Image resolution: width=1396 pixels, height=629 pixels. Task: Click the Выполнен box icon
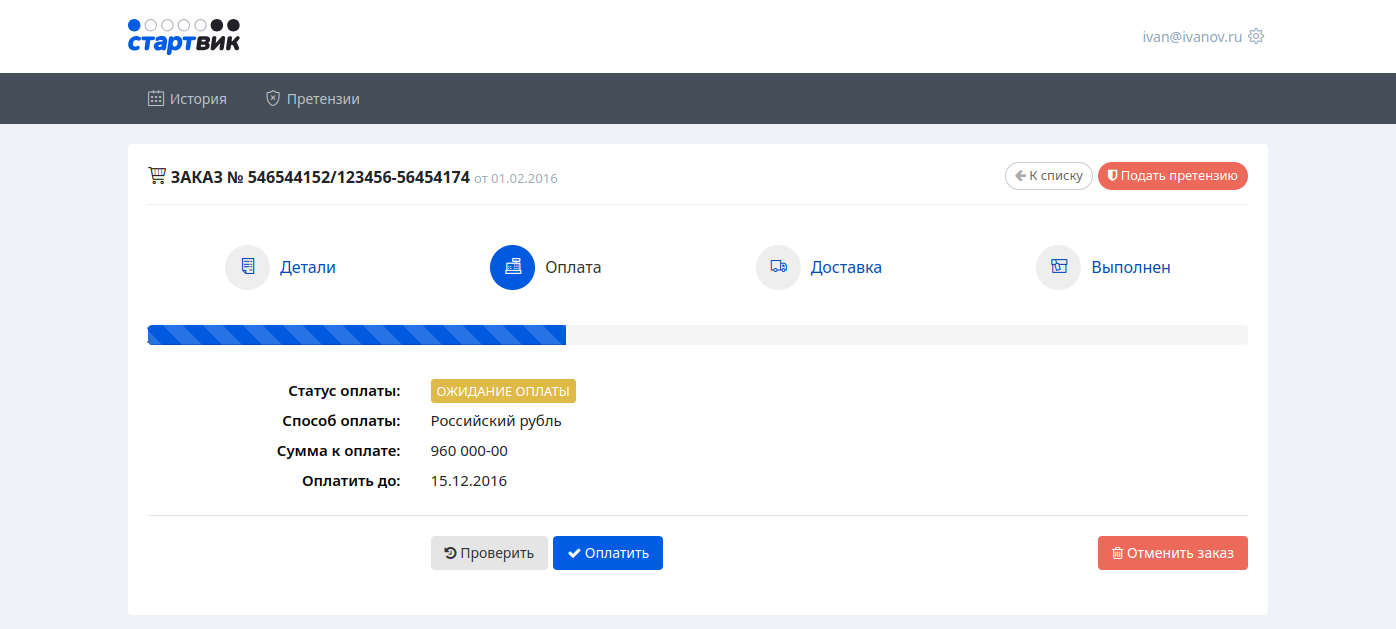1058,268
